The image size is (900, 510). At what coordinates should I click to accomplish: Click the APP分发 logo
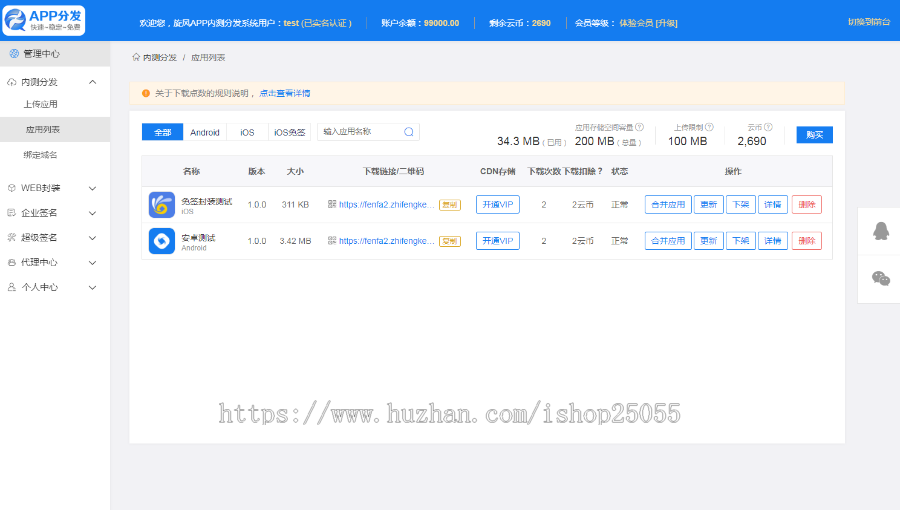click(x=44, y=21)
